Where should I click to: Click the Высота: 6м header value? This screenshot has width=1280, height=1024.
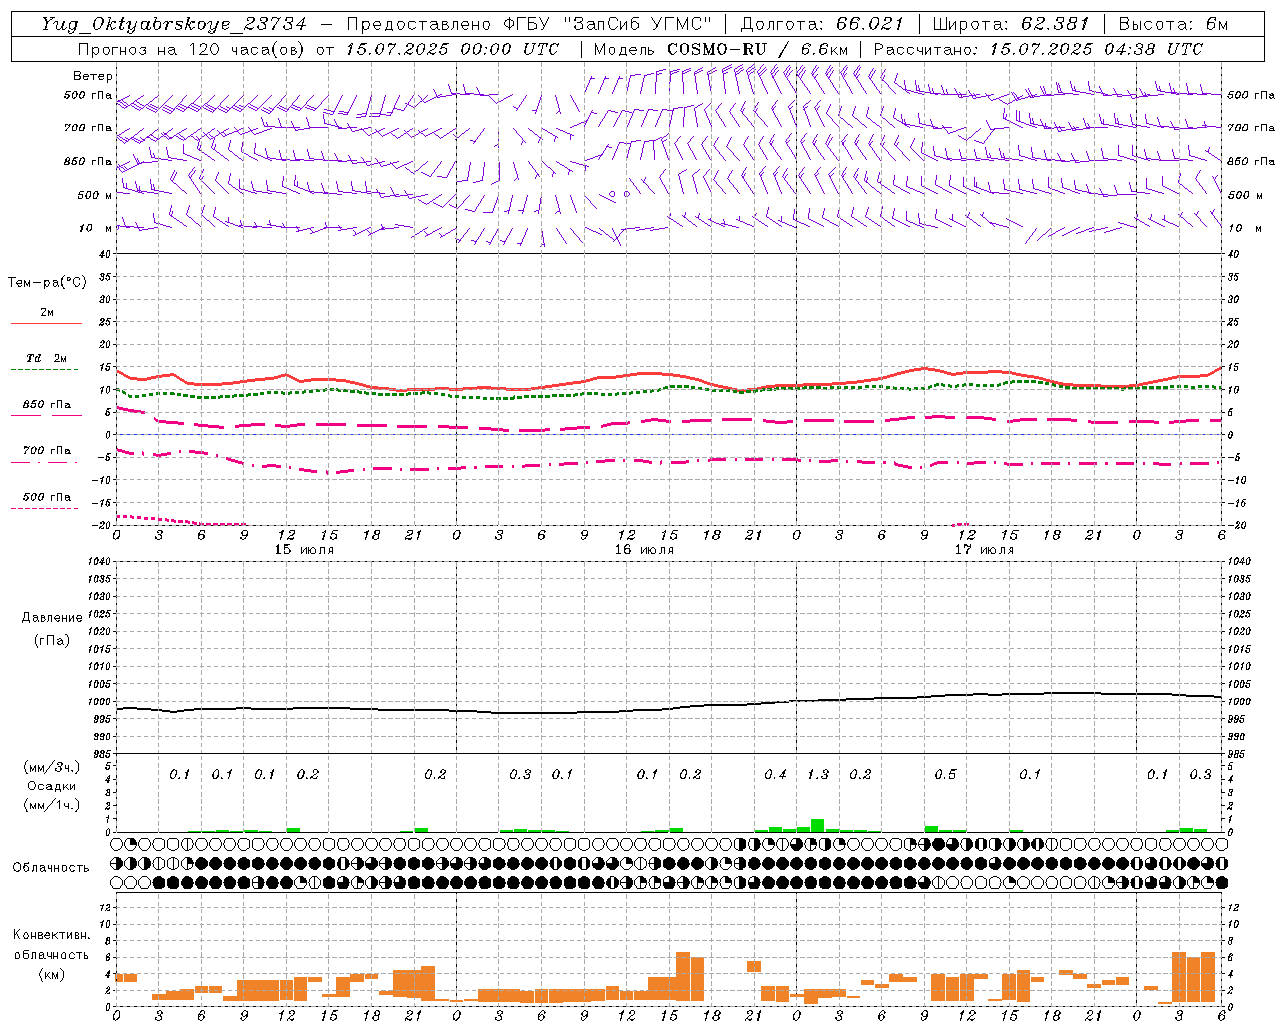[x=1173, y=24]
